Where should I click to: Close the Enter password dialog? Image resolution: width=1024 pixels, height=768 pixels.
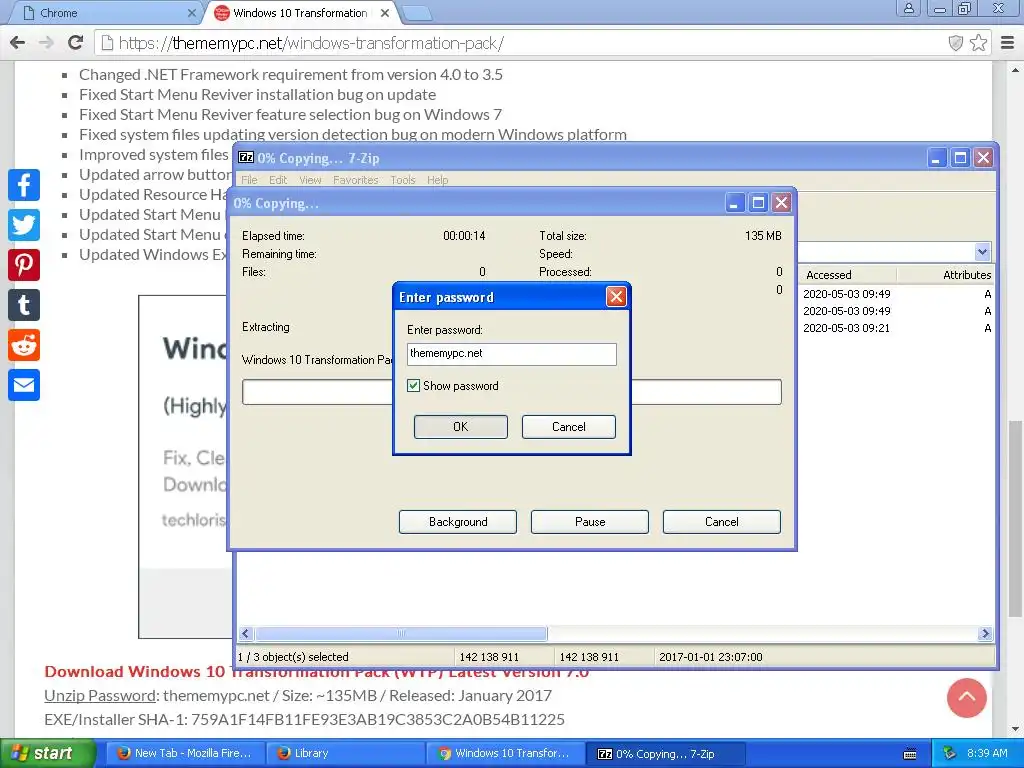coord(616,297)
